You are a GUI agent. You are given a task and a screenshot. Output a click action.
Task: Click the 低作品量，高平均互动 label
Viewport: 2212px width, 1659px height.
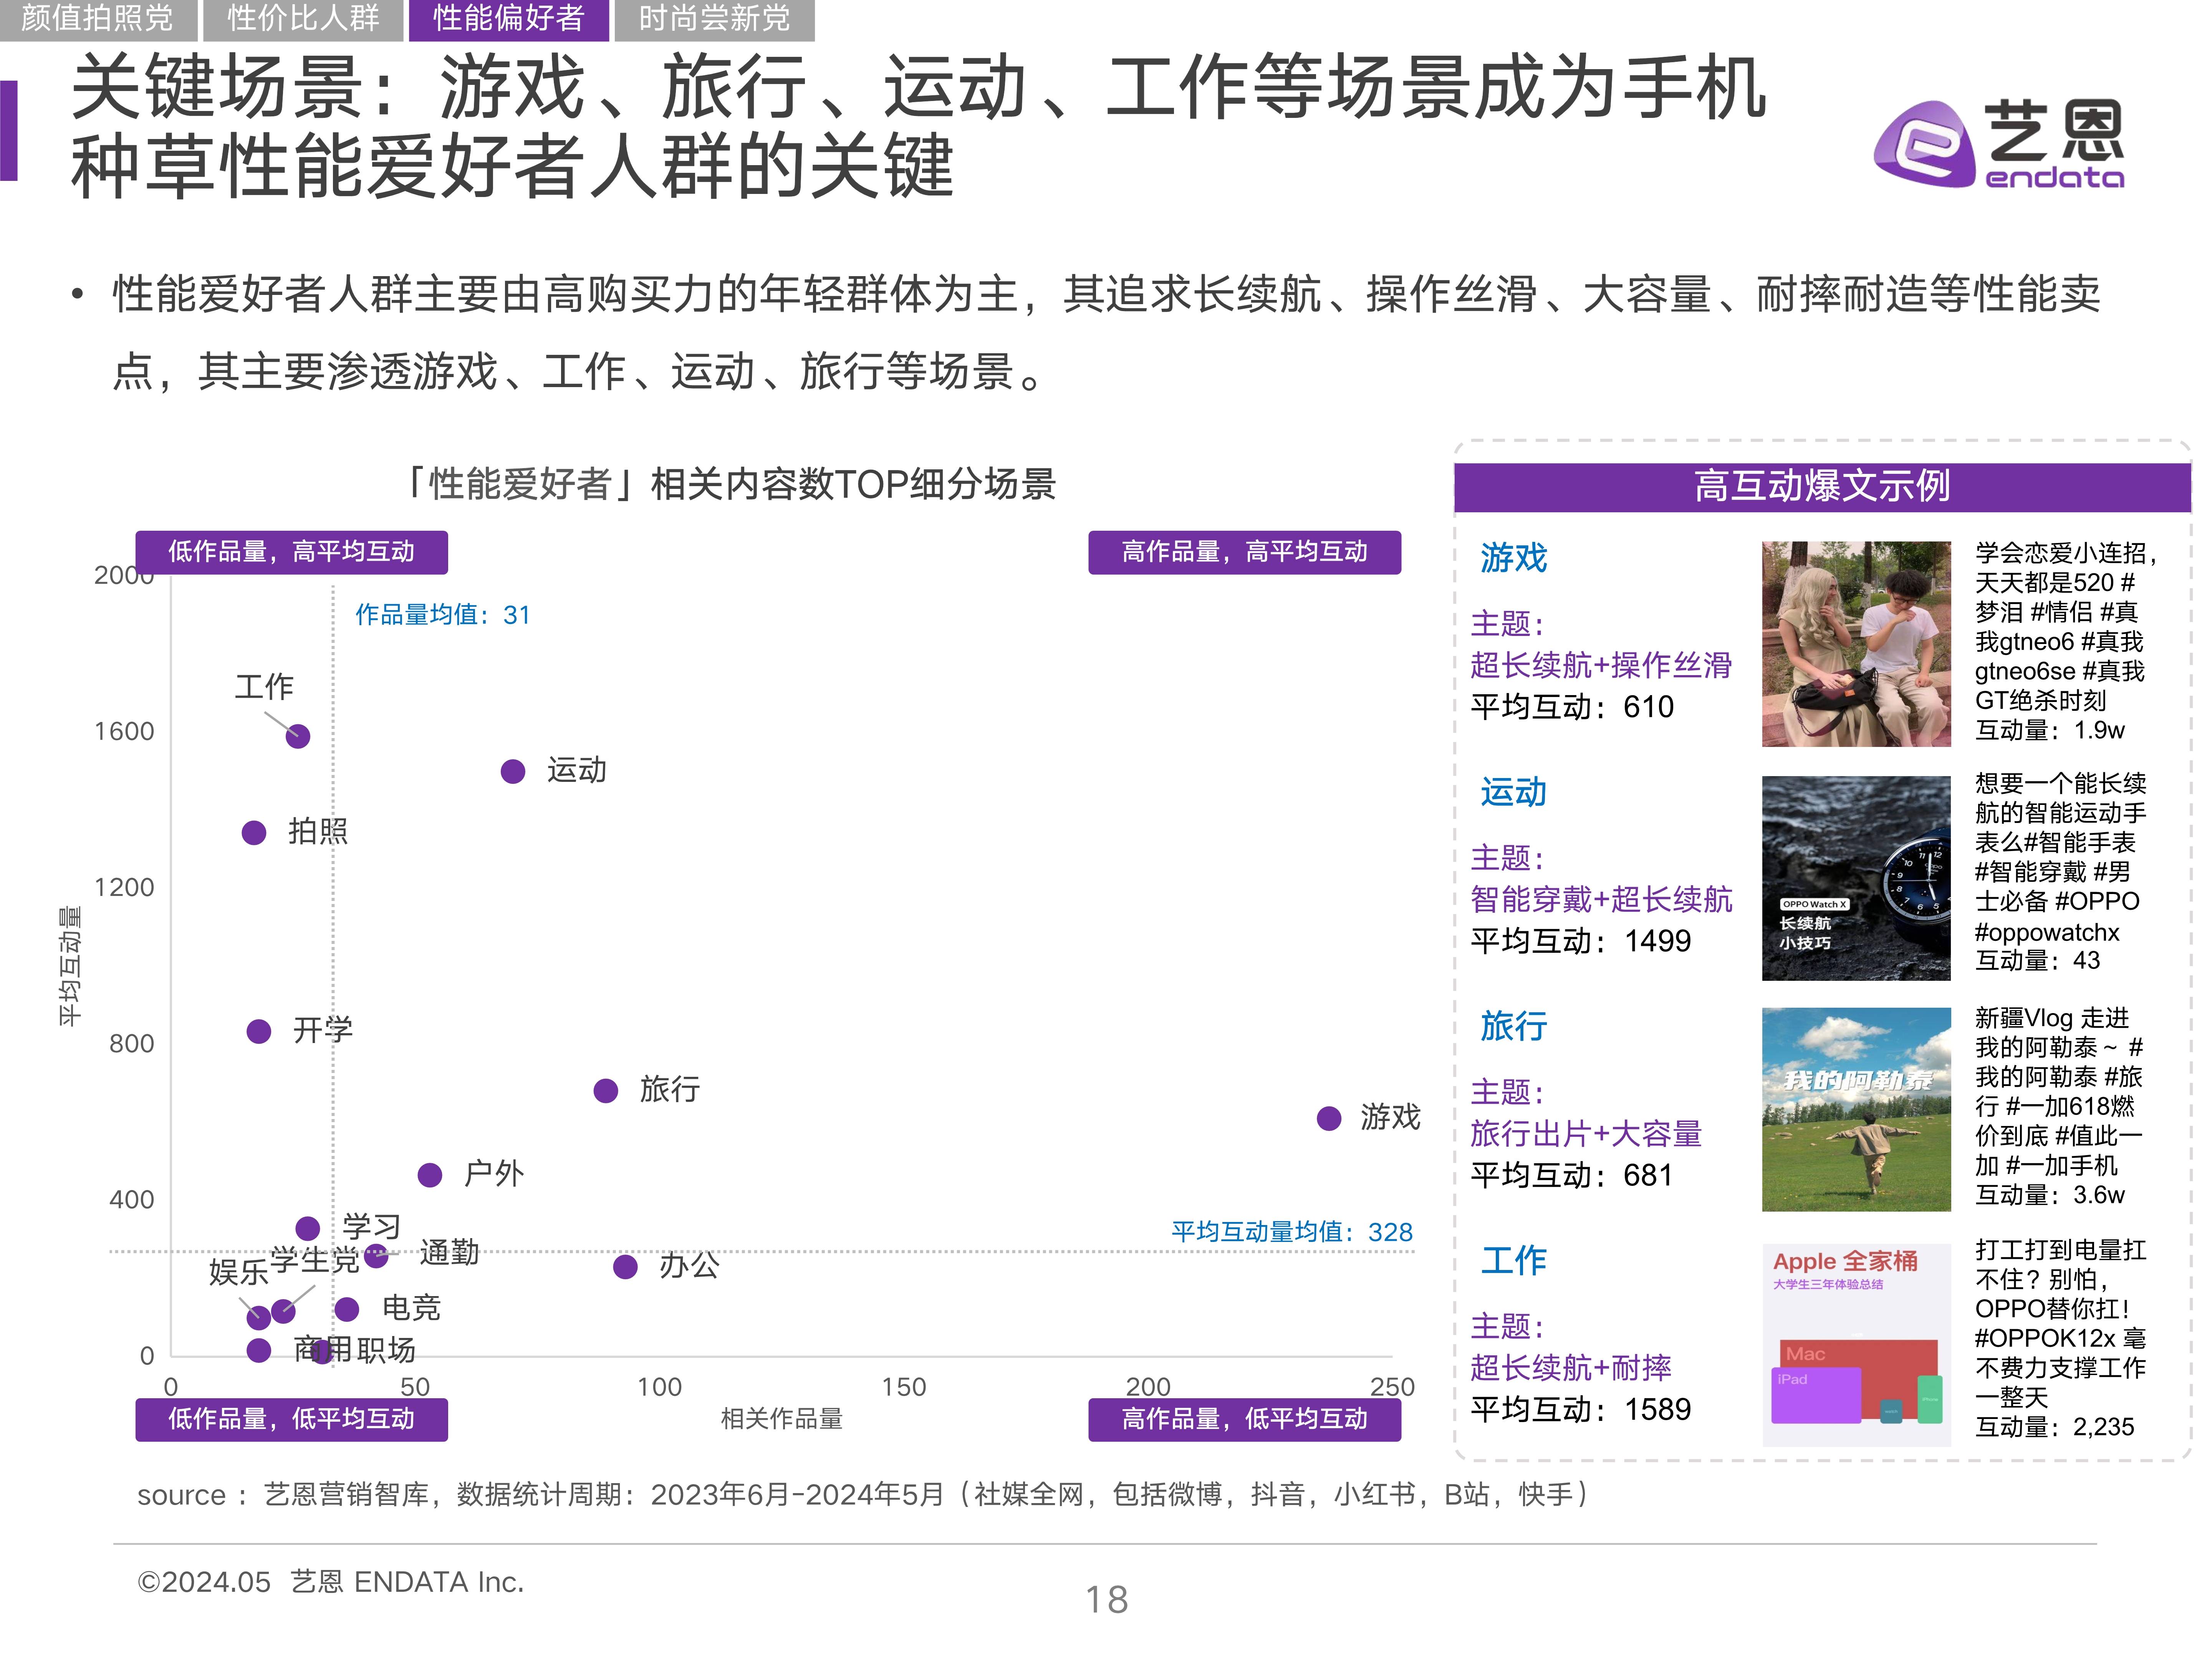coord(291,552)
